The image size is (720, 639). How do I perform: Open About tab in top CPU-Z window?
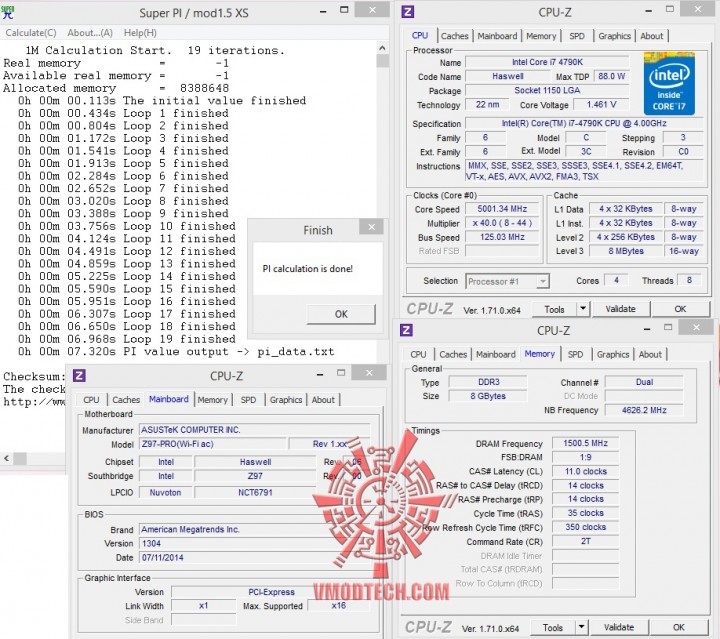coord(652,36)
